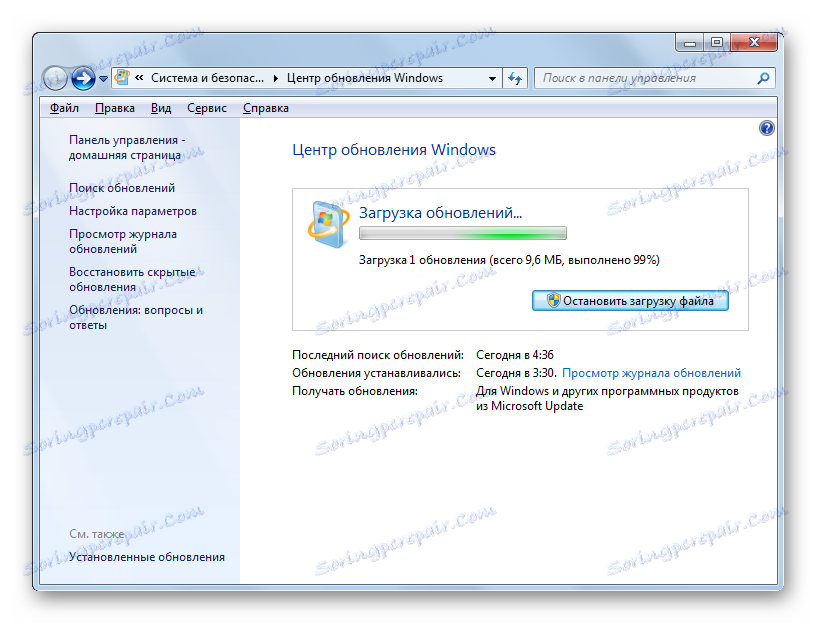
Task: Click the blue Help question mark icon
Action: point(766,128)
